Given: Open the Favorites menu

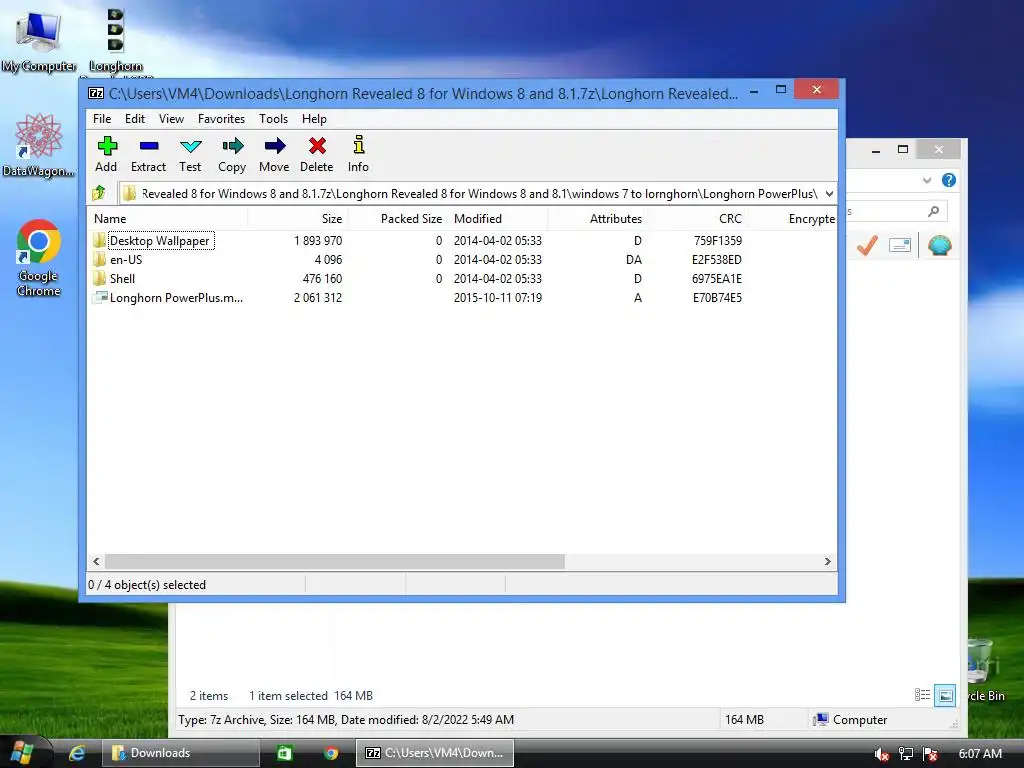Looking at the screenshot, I should point(221,119).
